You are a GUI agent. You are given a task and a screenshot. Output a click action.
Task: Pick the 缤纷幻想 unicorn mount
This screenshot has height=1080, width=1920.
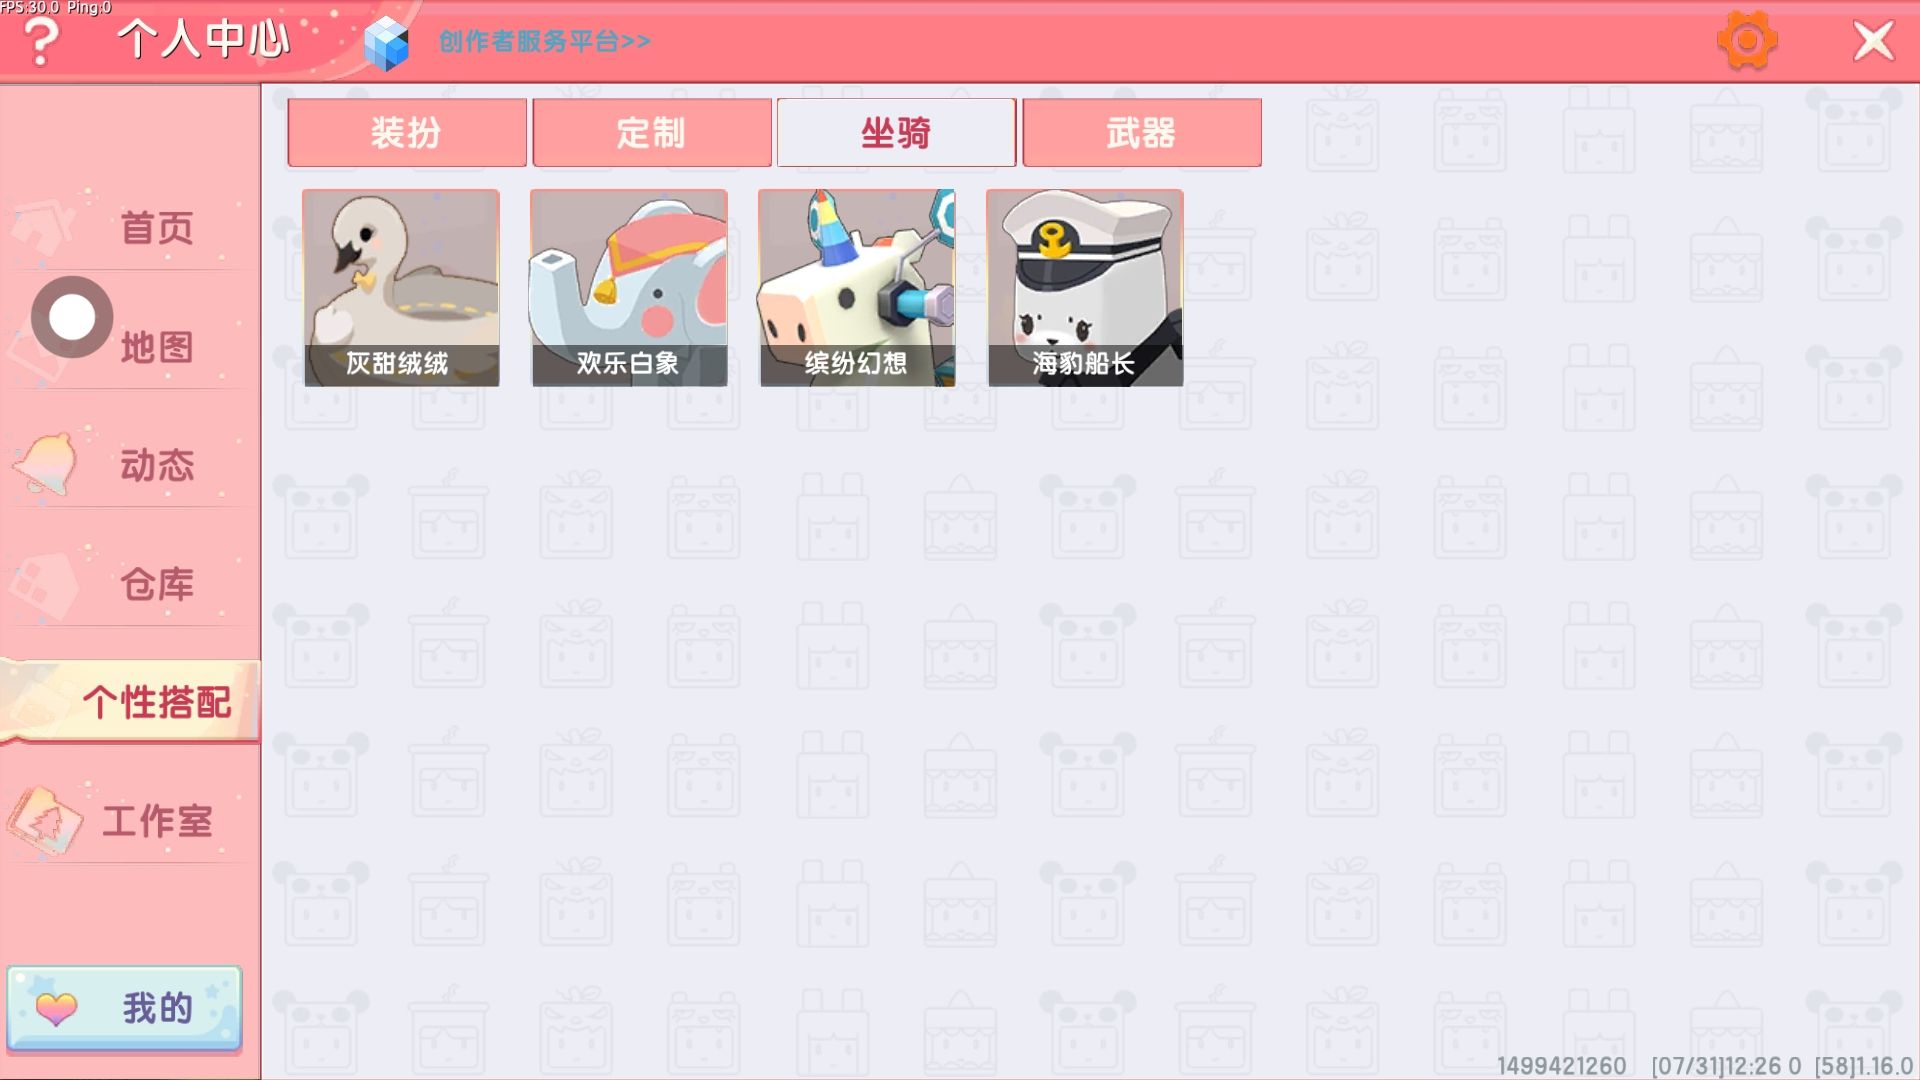[857, 288]
